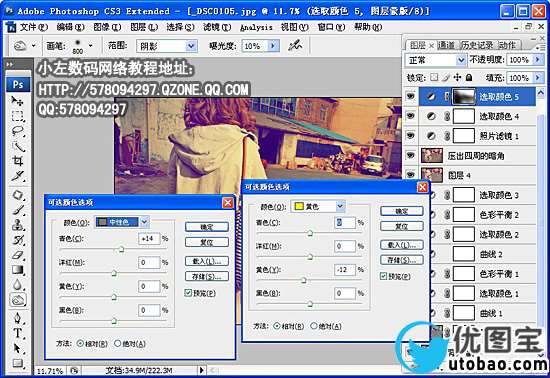550x378 pixels.
Task: Hide the 照片滤镜 1 layer
Action: tap(410, 135)
